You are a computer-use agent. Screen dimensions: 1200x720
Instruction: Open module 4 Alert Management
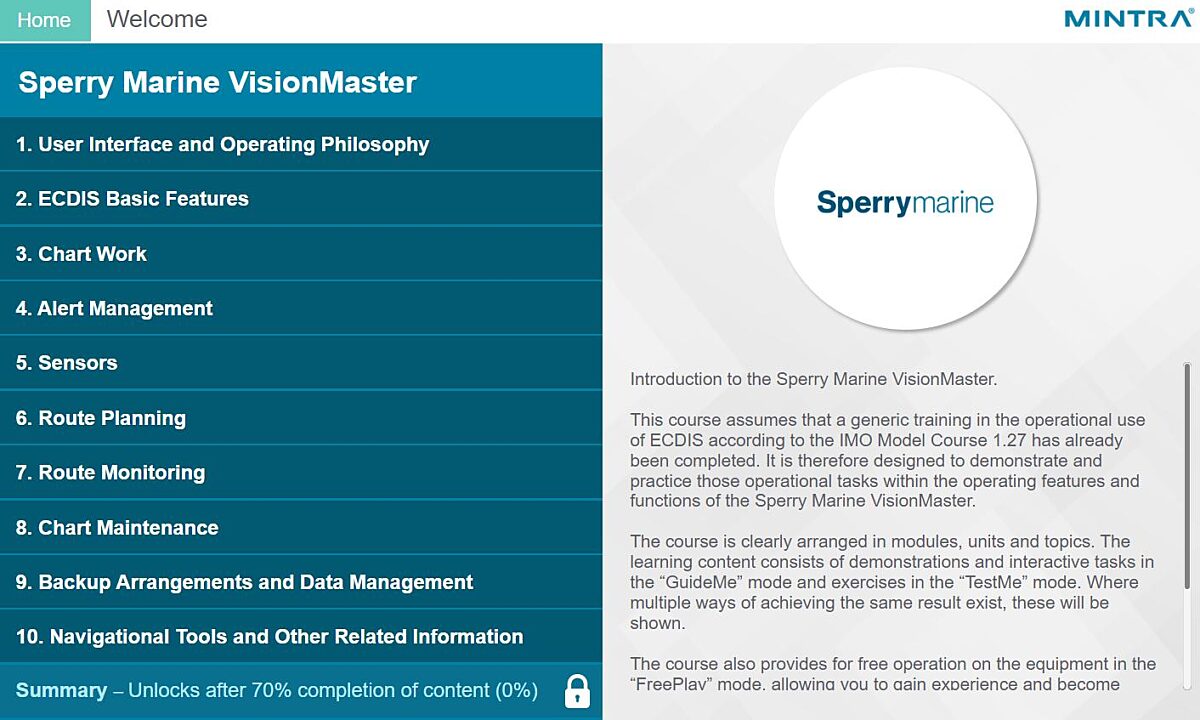click(301, 309)
